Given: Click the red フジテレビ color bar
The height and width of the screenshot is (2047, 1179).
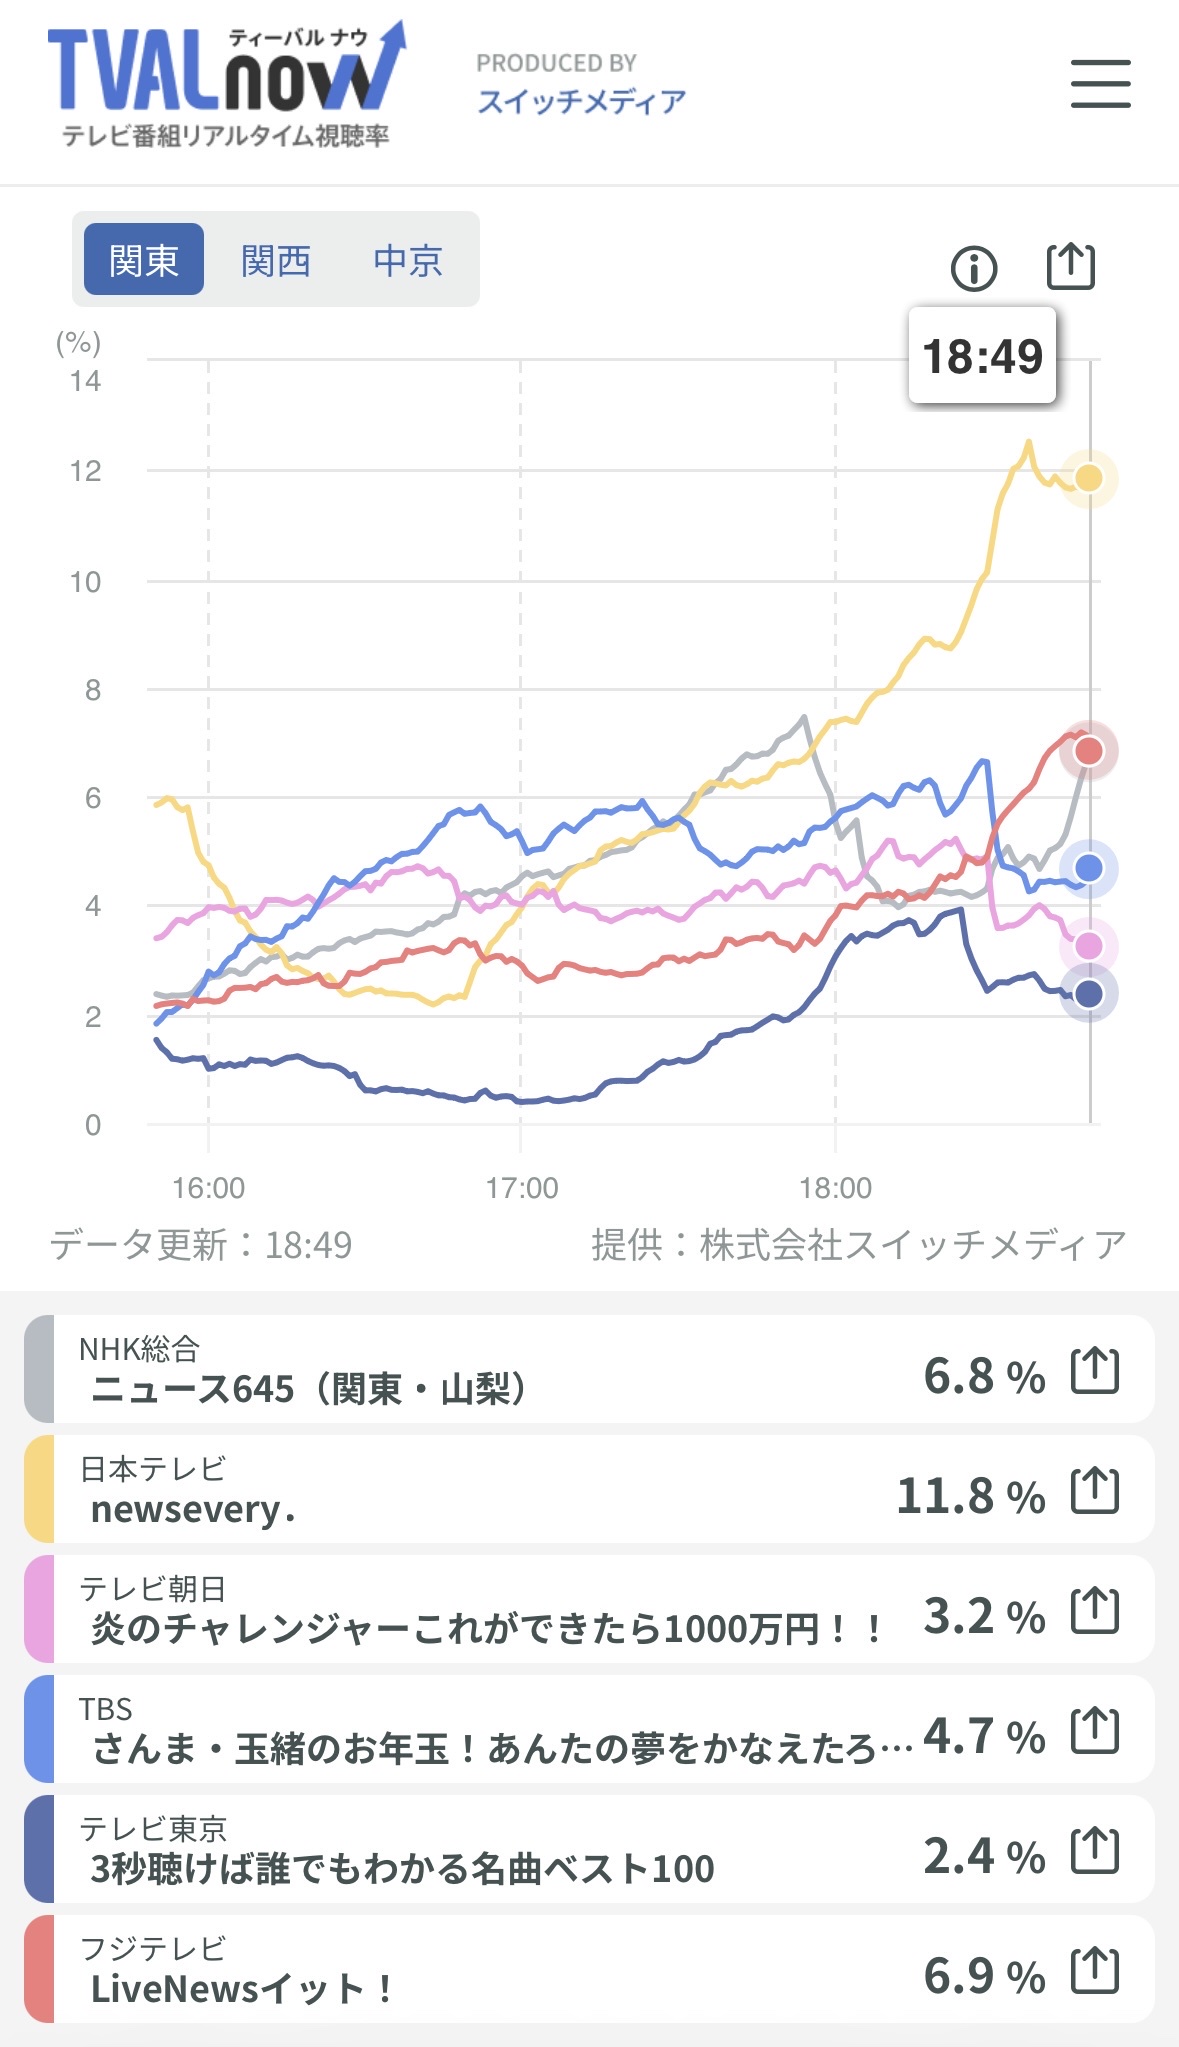Looking at the screenshot, I should point(39,1969).
